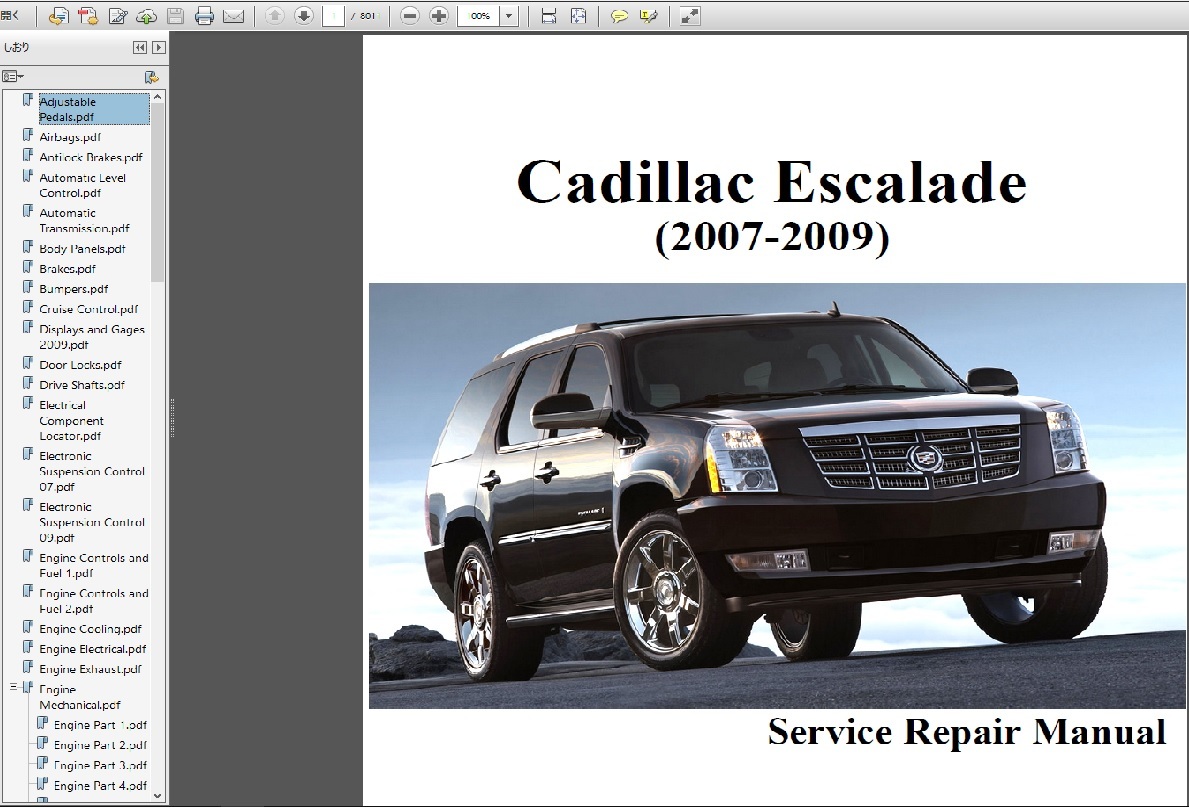Open the Engine Part 1.pdf bookmark

[x=100, y=725]
